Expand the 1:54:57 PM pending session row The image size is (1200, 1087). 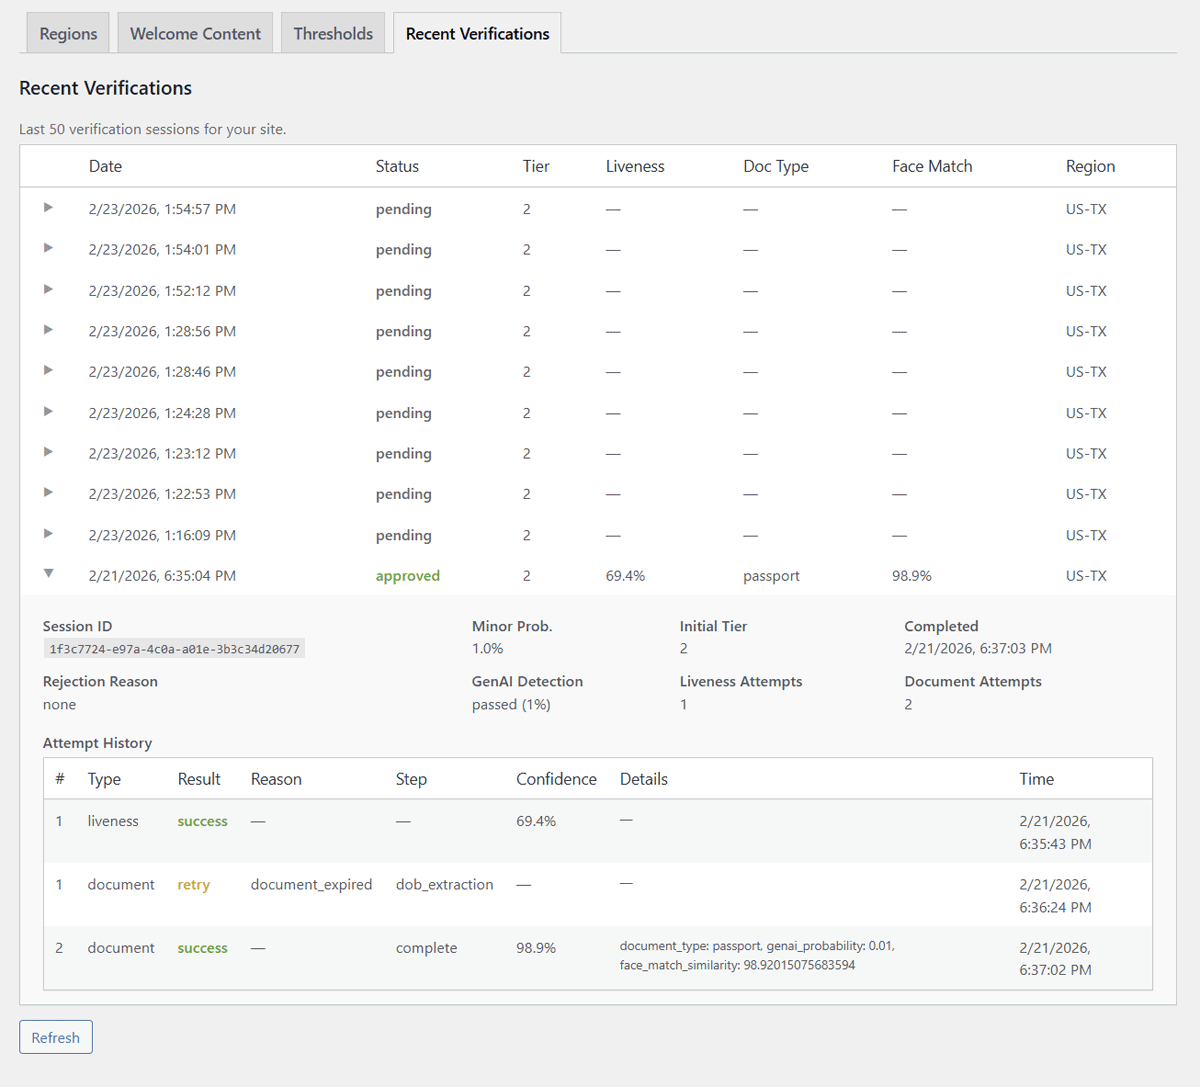tap(48, 208)
